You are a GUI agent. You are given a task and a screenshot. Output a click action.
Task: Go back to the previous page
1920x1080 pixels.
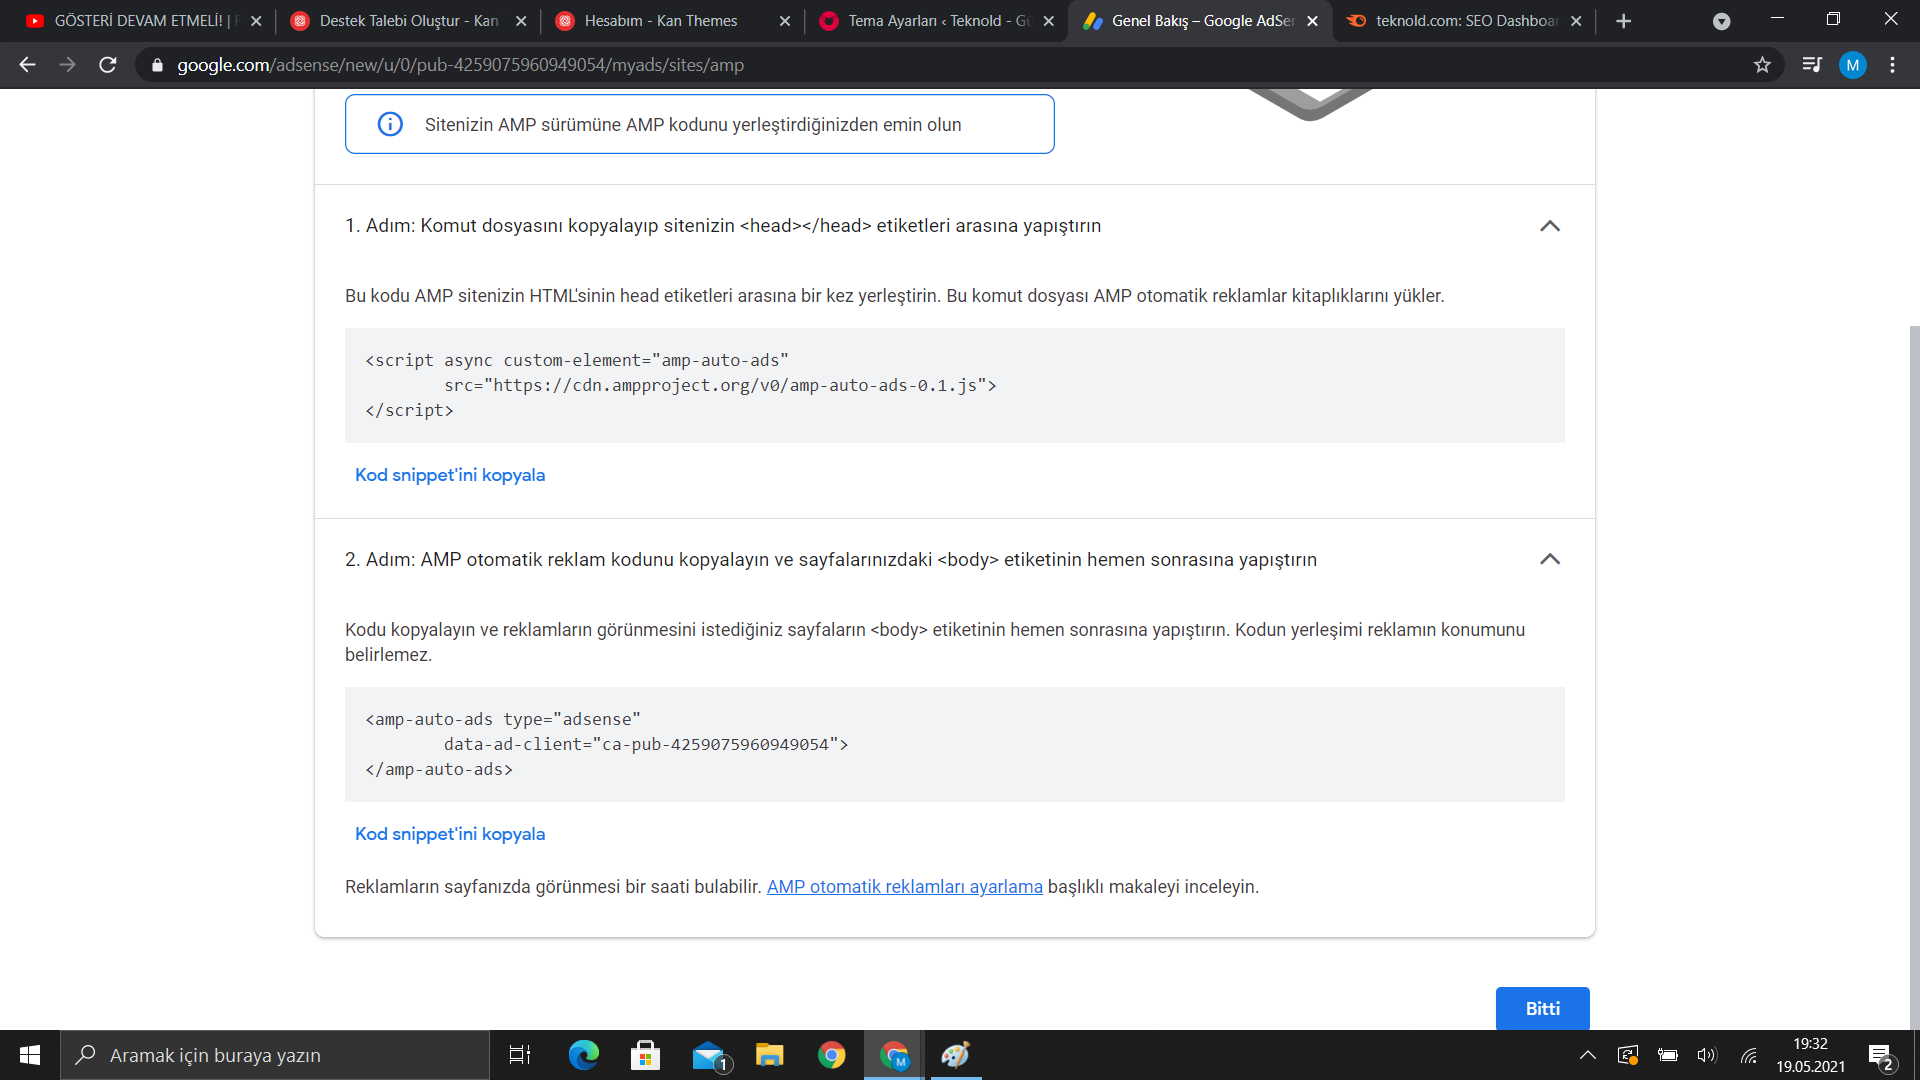point(27,65)
